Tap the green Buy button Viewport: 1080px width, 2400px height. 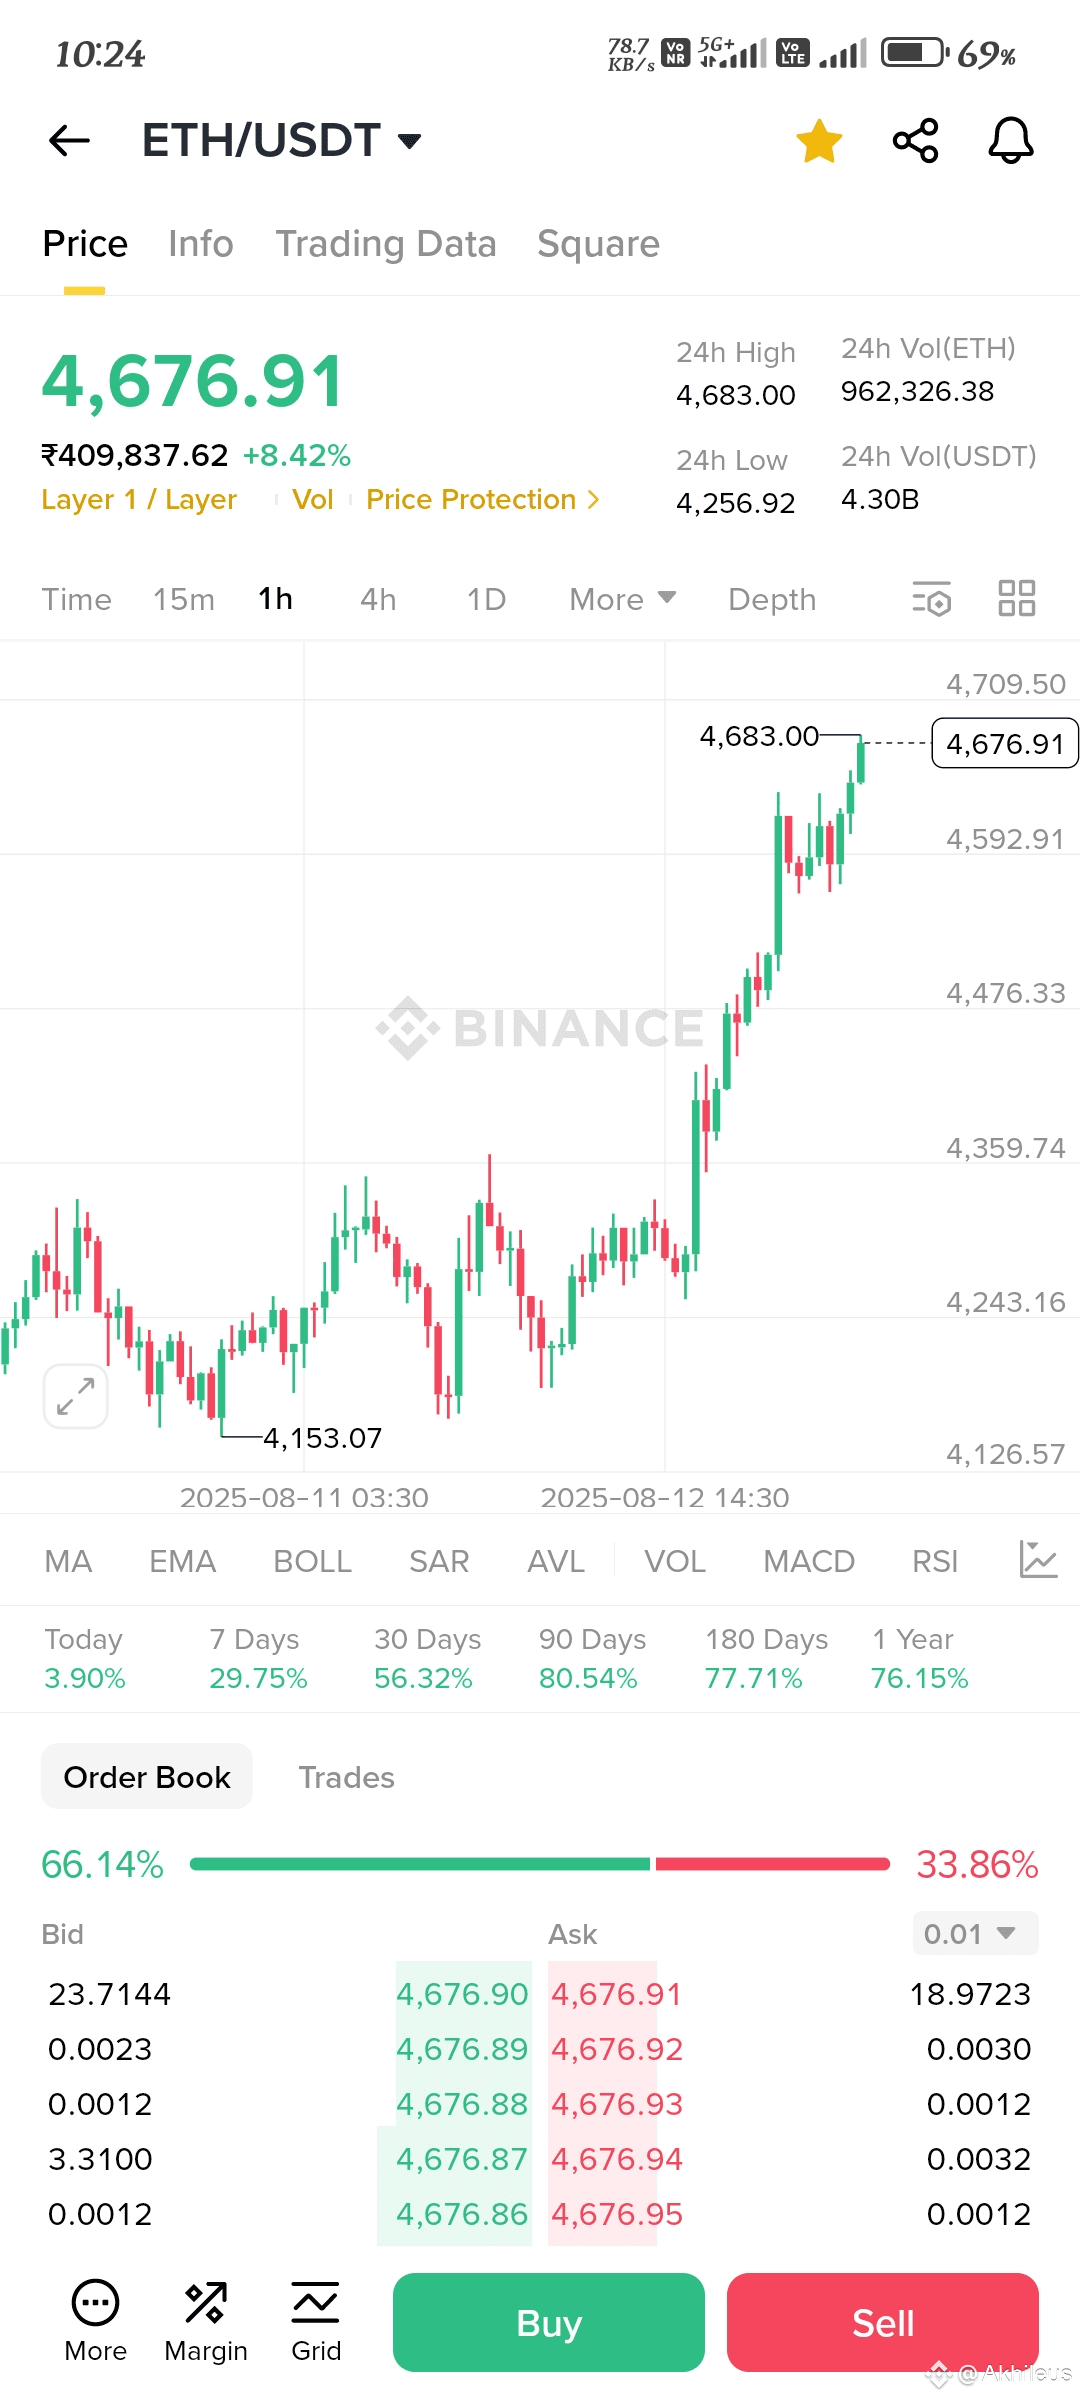[549, 2322]
